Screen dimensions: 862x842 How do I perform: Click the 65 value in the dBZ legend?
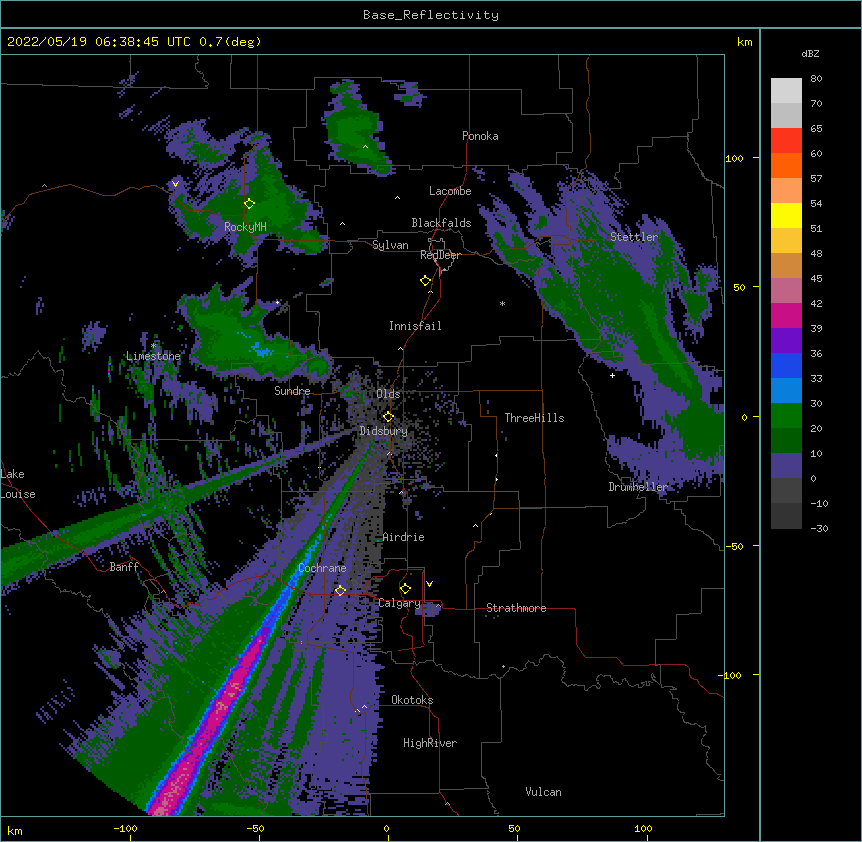pyautogui.click(x=816, y=128)
